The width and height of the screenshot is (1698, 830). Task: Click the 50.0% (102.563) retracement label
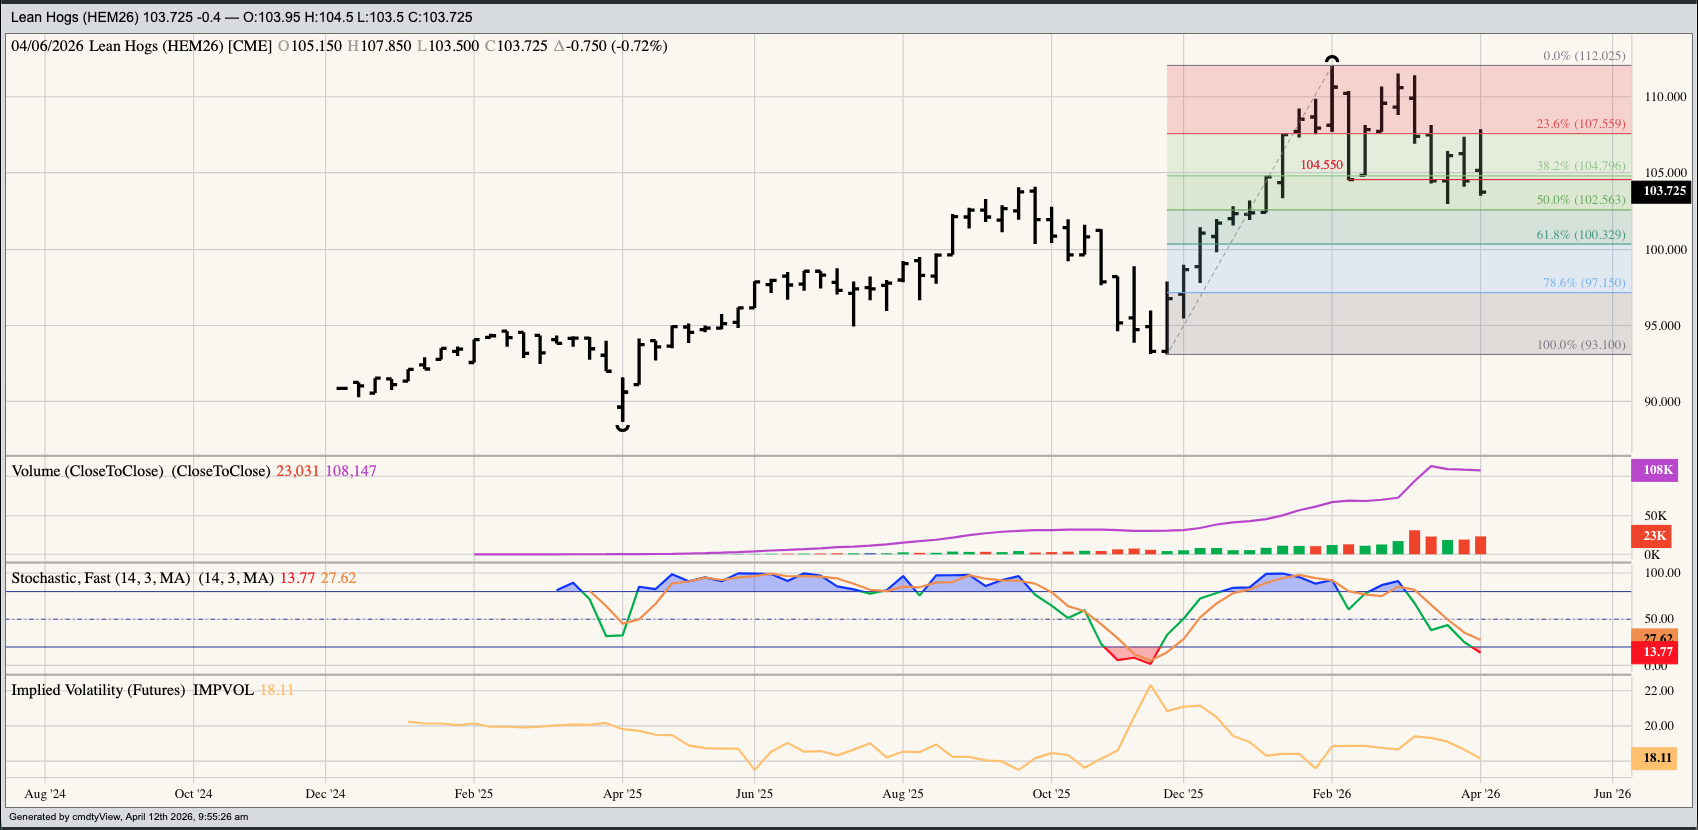click(1580, 200)
